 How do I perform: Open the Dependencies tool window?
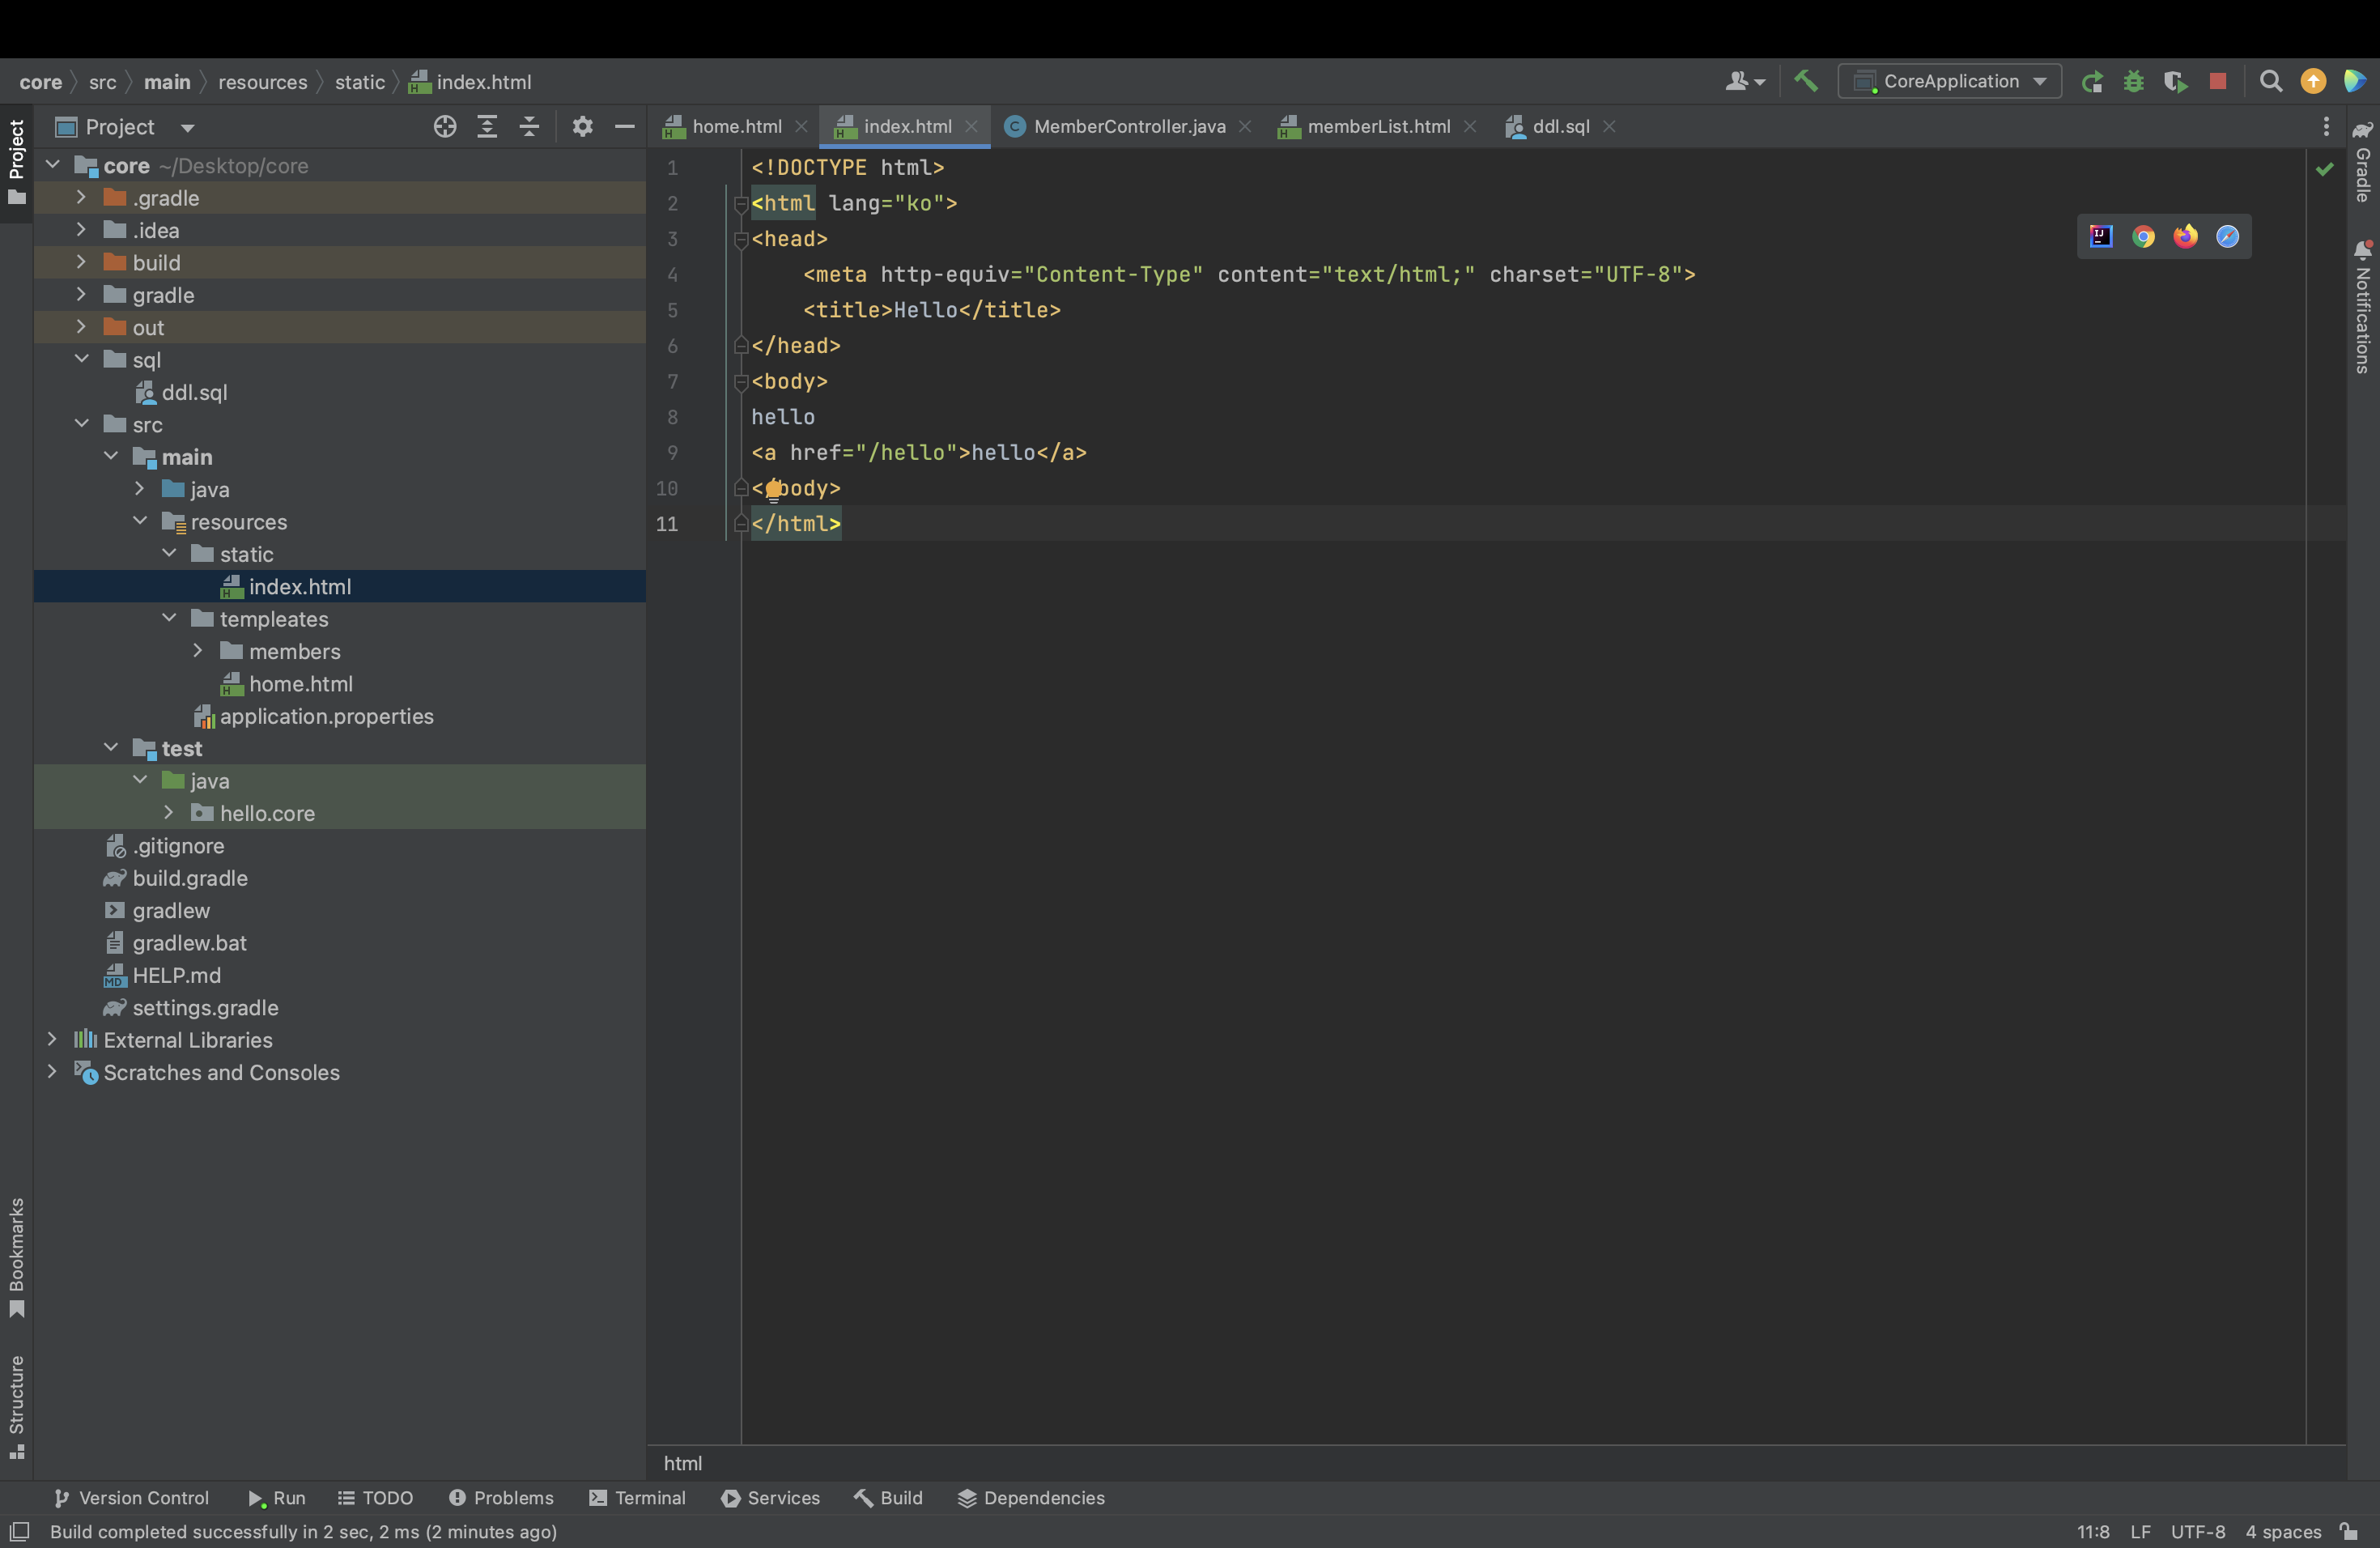point(1031,1497)
